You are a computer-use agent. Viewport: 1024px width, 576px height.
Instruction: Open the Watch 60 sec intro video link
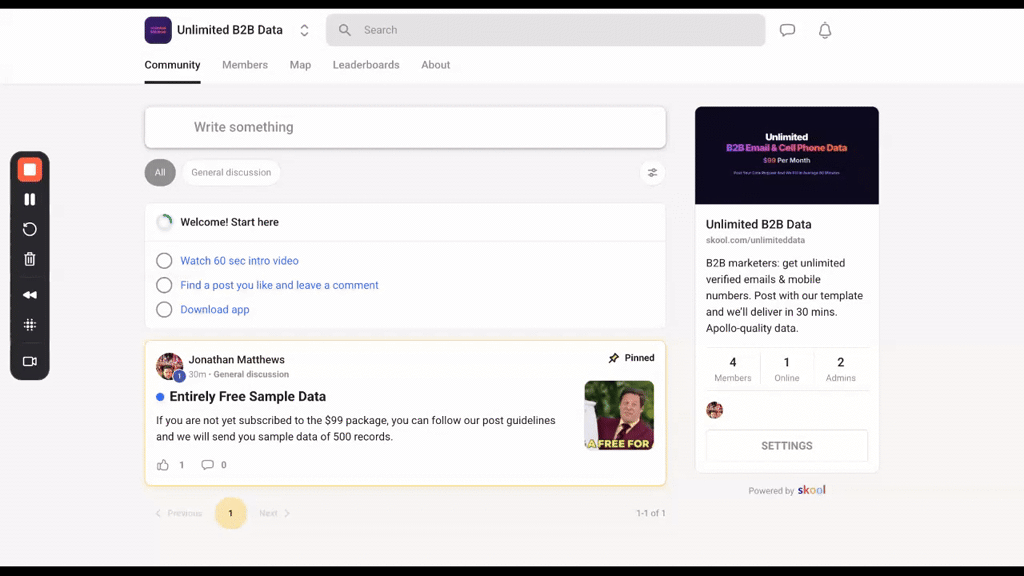[x=239, y=261]
